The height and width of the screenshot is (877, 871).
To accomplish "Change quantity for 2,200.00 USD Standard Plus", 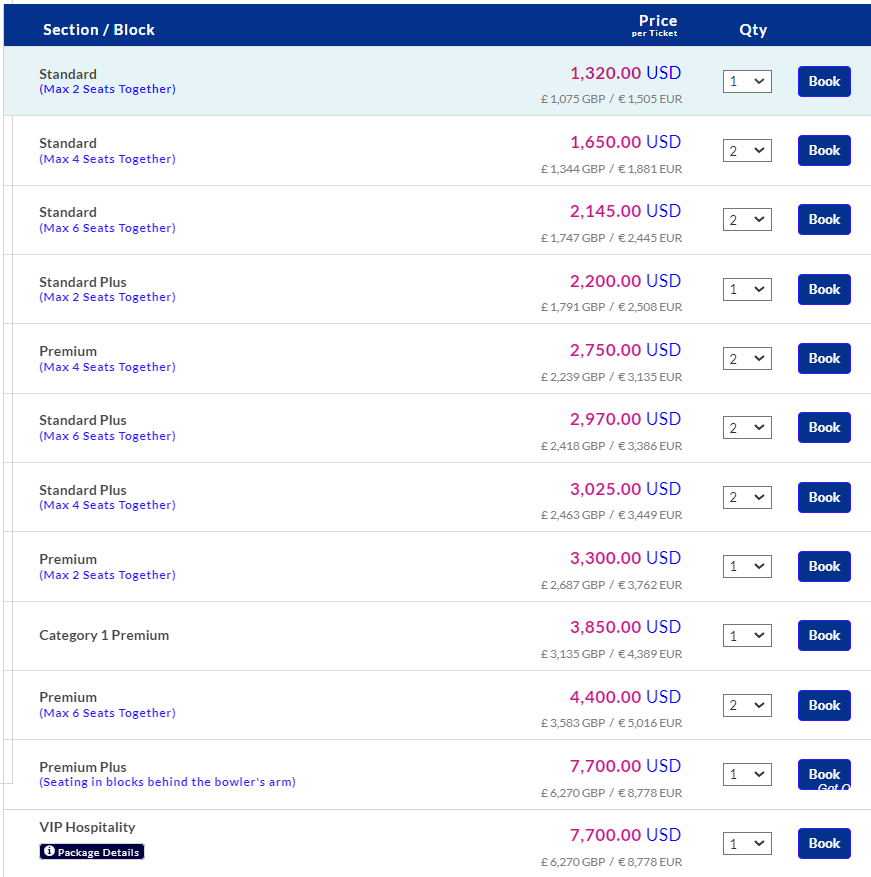I will click(x=747, y=289).
